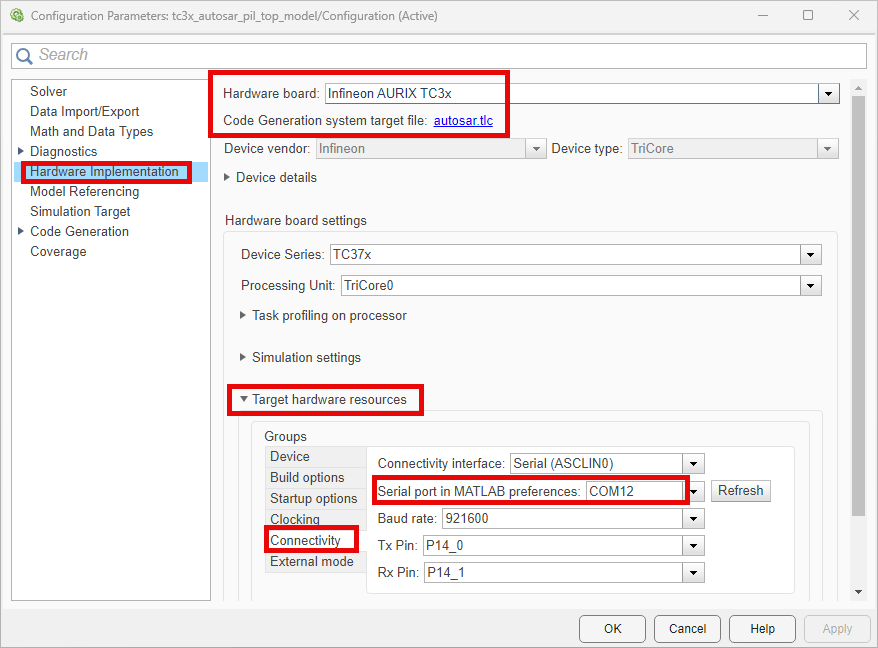
Task: Click the Help button
Action: coord(762,628)
